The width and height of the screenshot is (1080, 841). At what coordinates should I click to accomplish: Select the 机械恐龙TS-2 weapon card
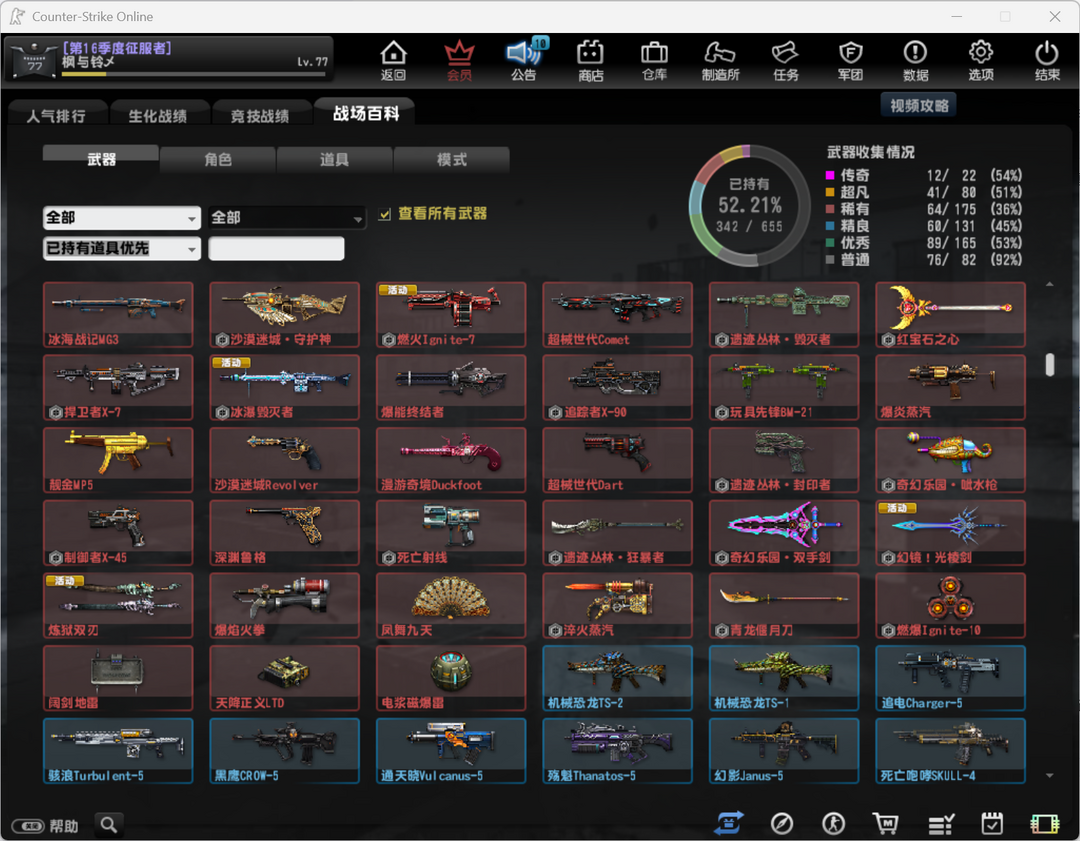coord(617,678)
